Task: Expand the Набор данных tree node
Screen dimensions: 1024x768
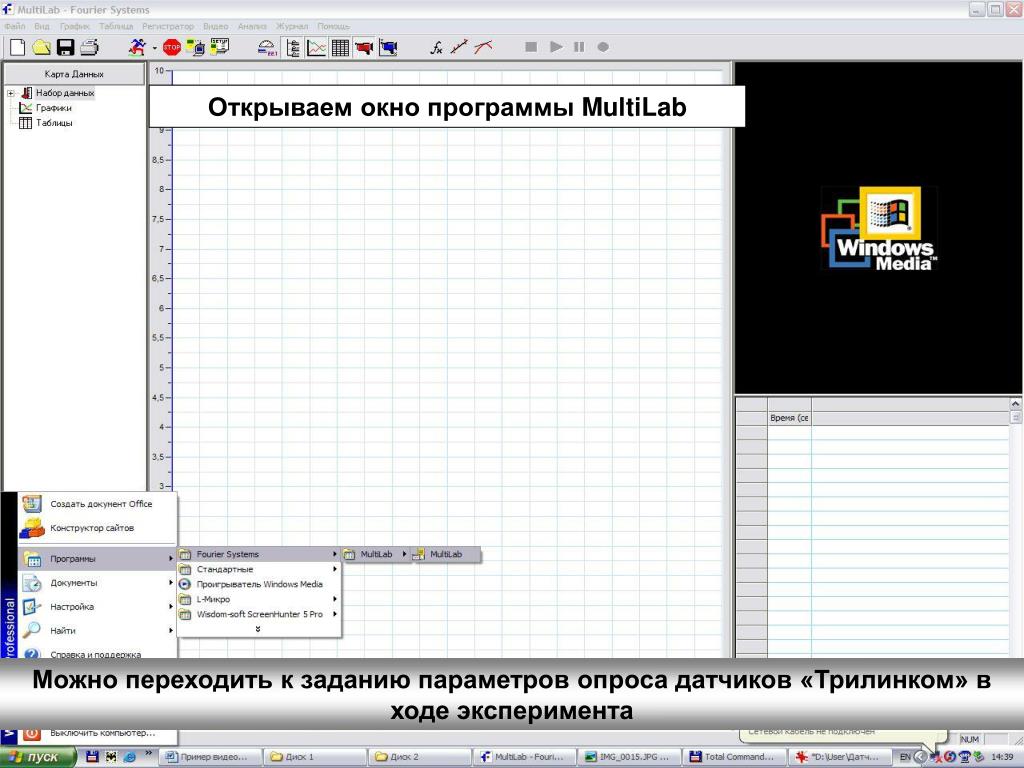Action: pyautogui.click(x=11, y=93)
